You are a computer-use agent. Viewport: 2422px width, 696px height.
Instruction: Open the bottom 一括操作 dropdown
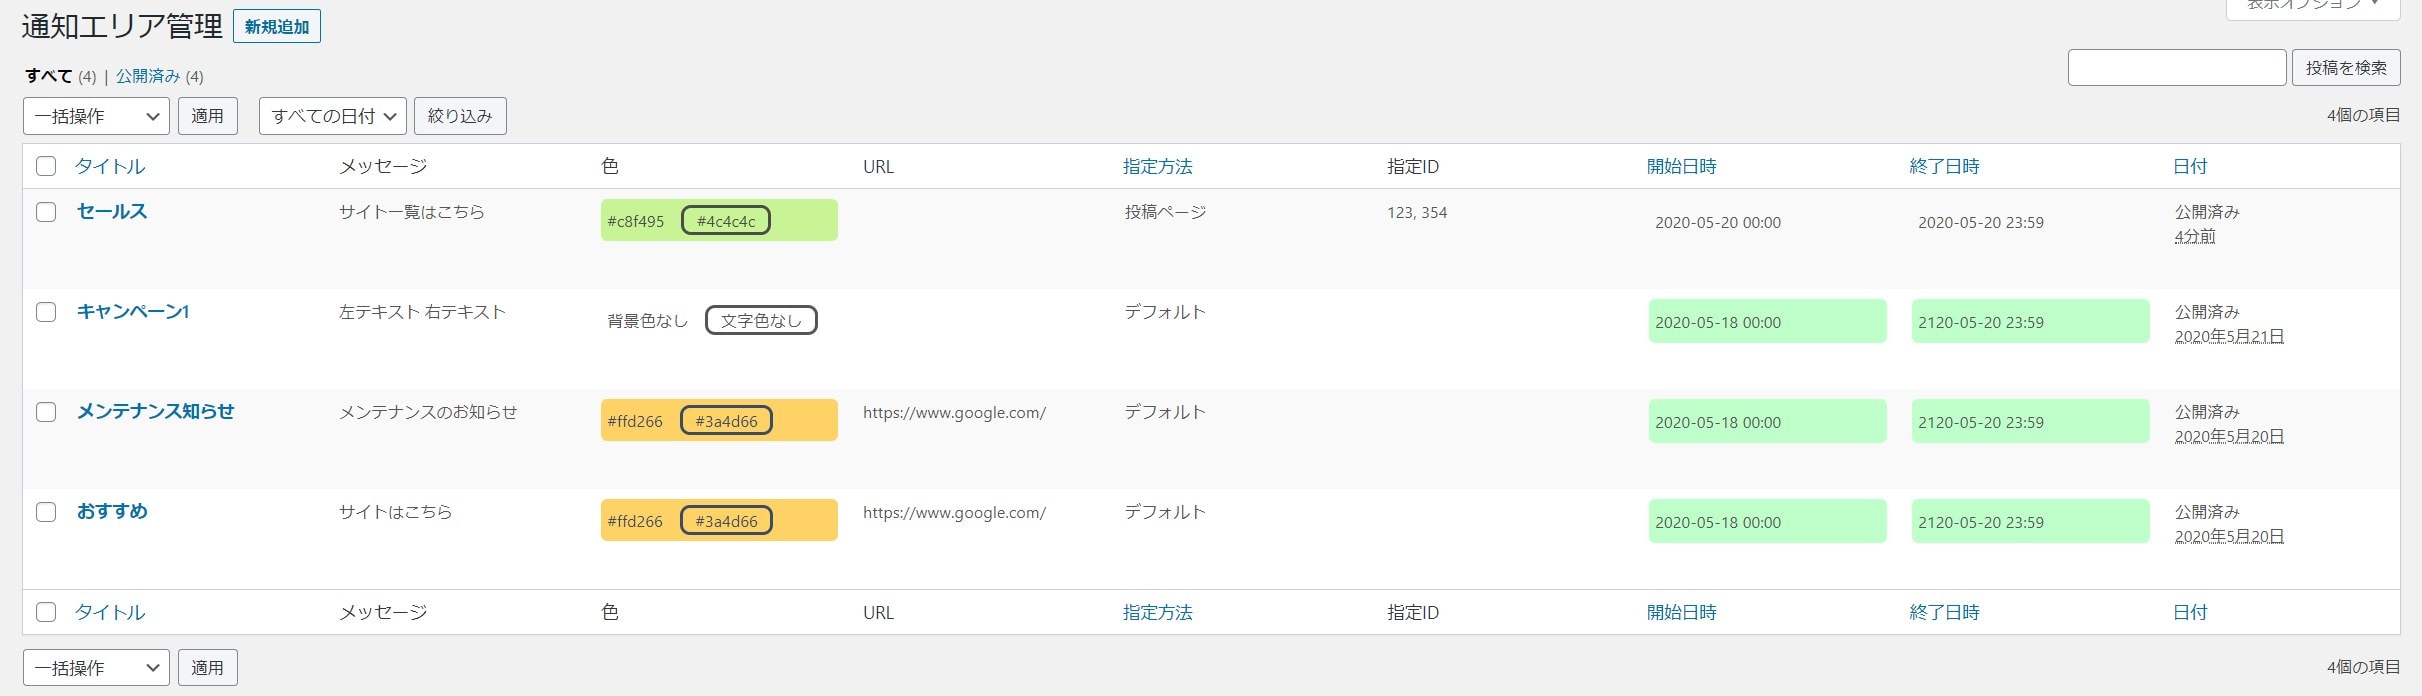pyautogui.click(x=96, y=667)
